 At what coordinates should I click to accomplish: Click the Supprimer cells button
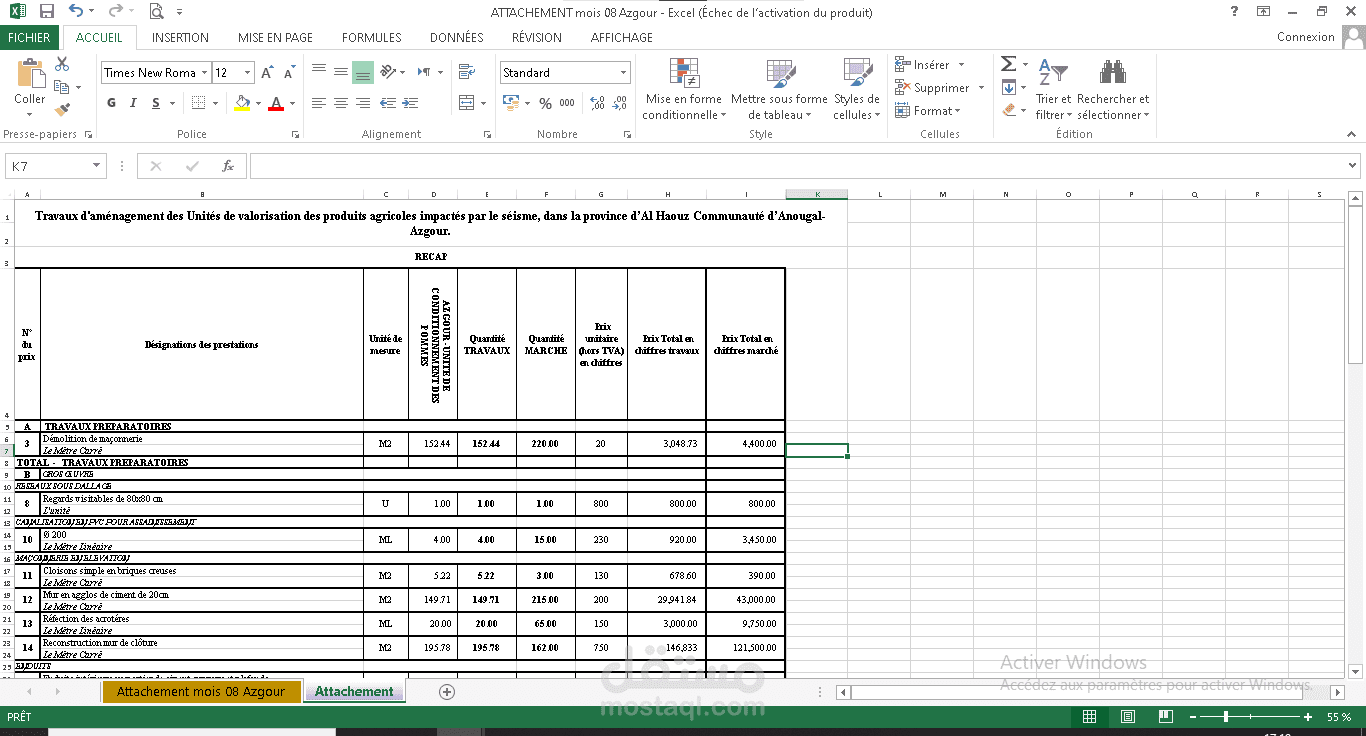(x=939, y=87)
